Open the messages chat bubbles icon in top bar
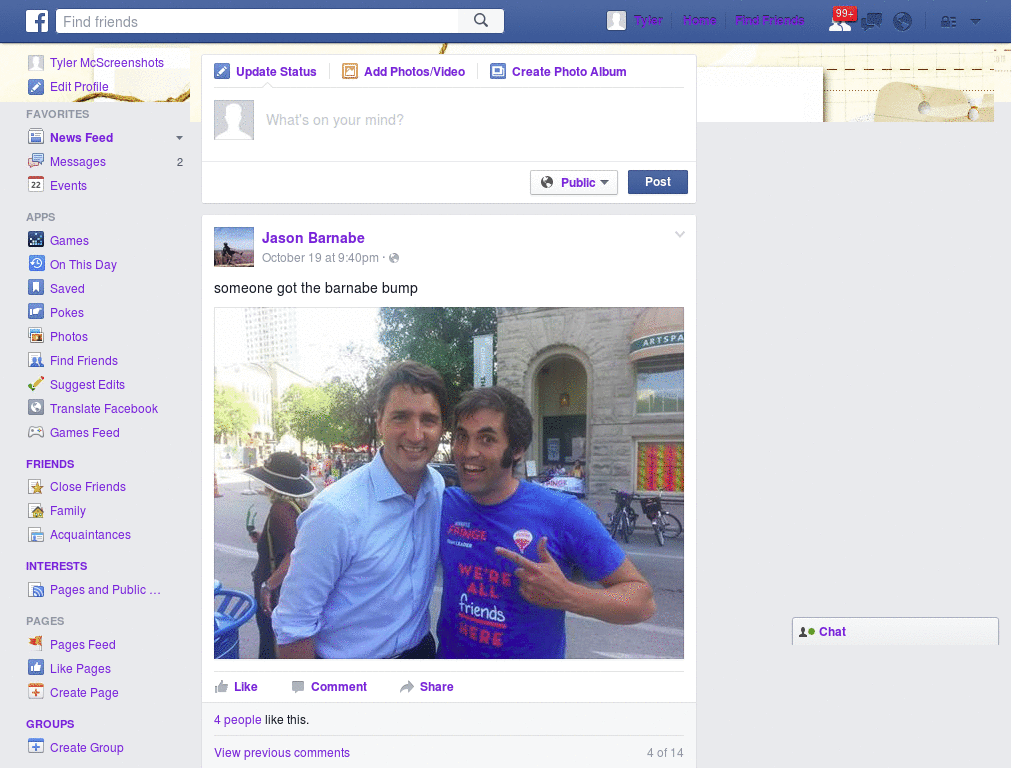 click(871, 22)
